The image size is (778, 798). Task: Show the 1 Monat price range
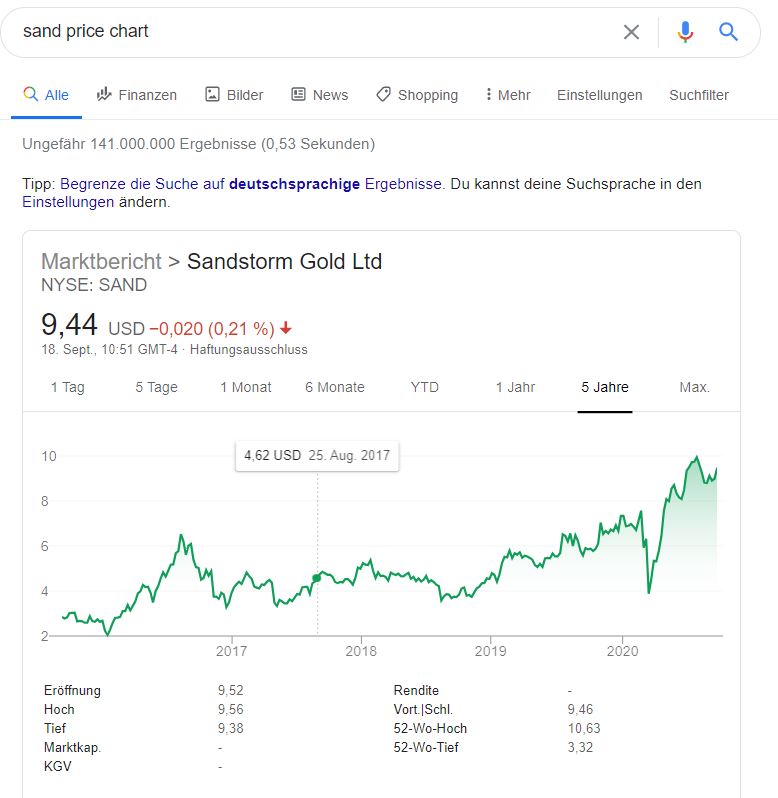coord(246,387)
